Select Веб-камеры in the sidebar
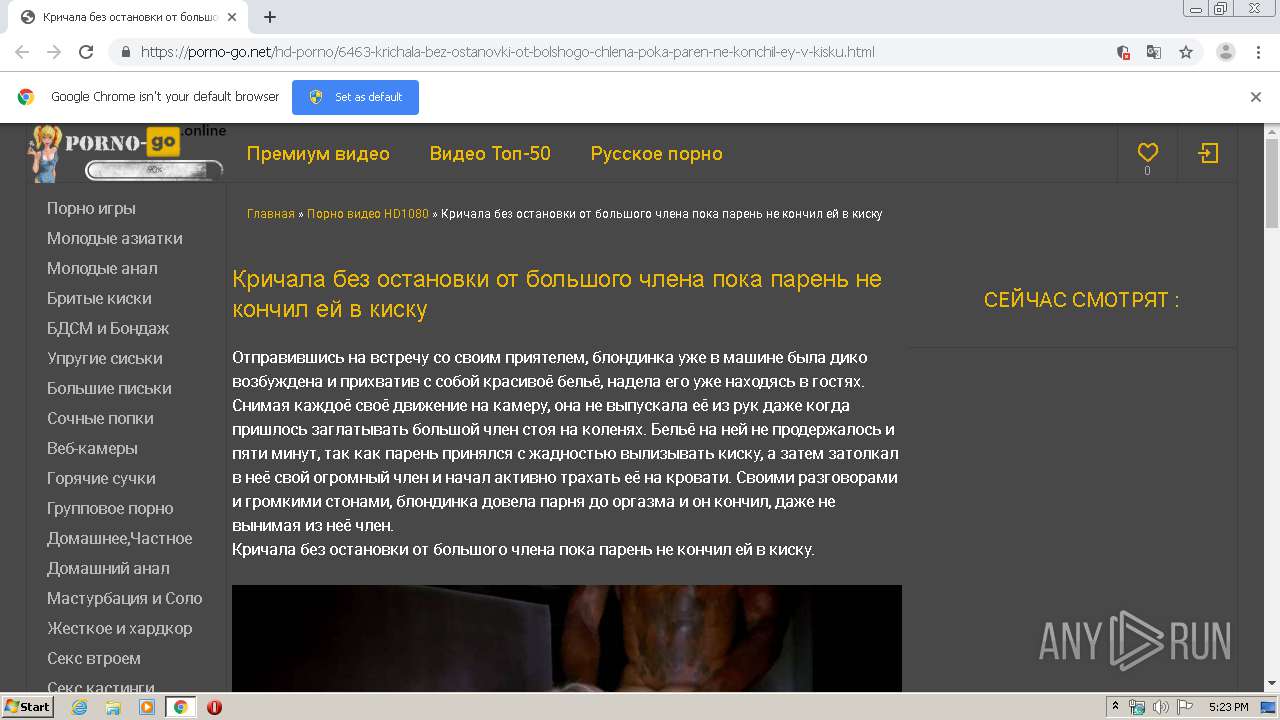 coord(92,448)
